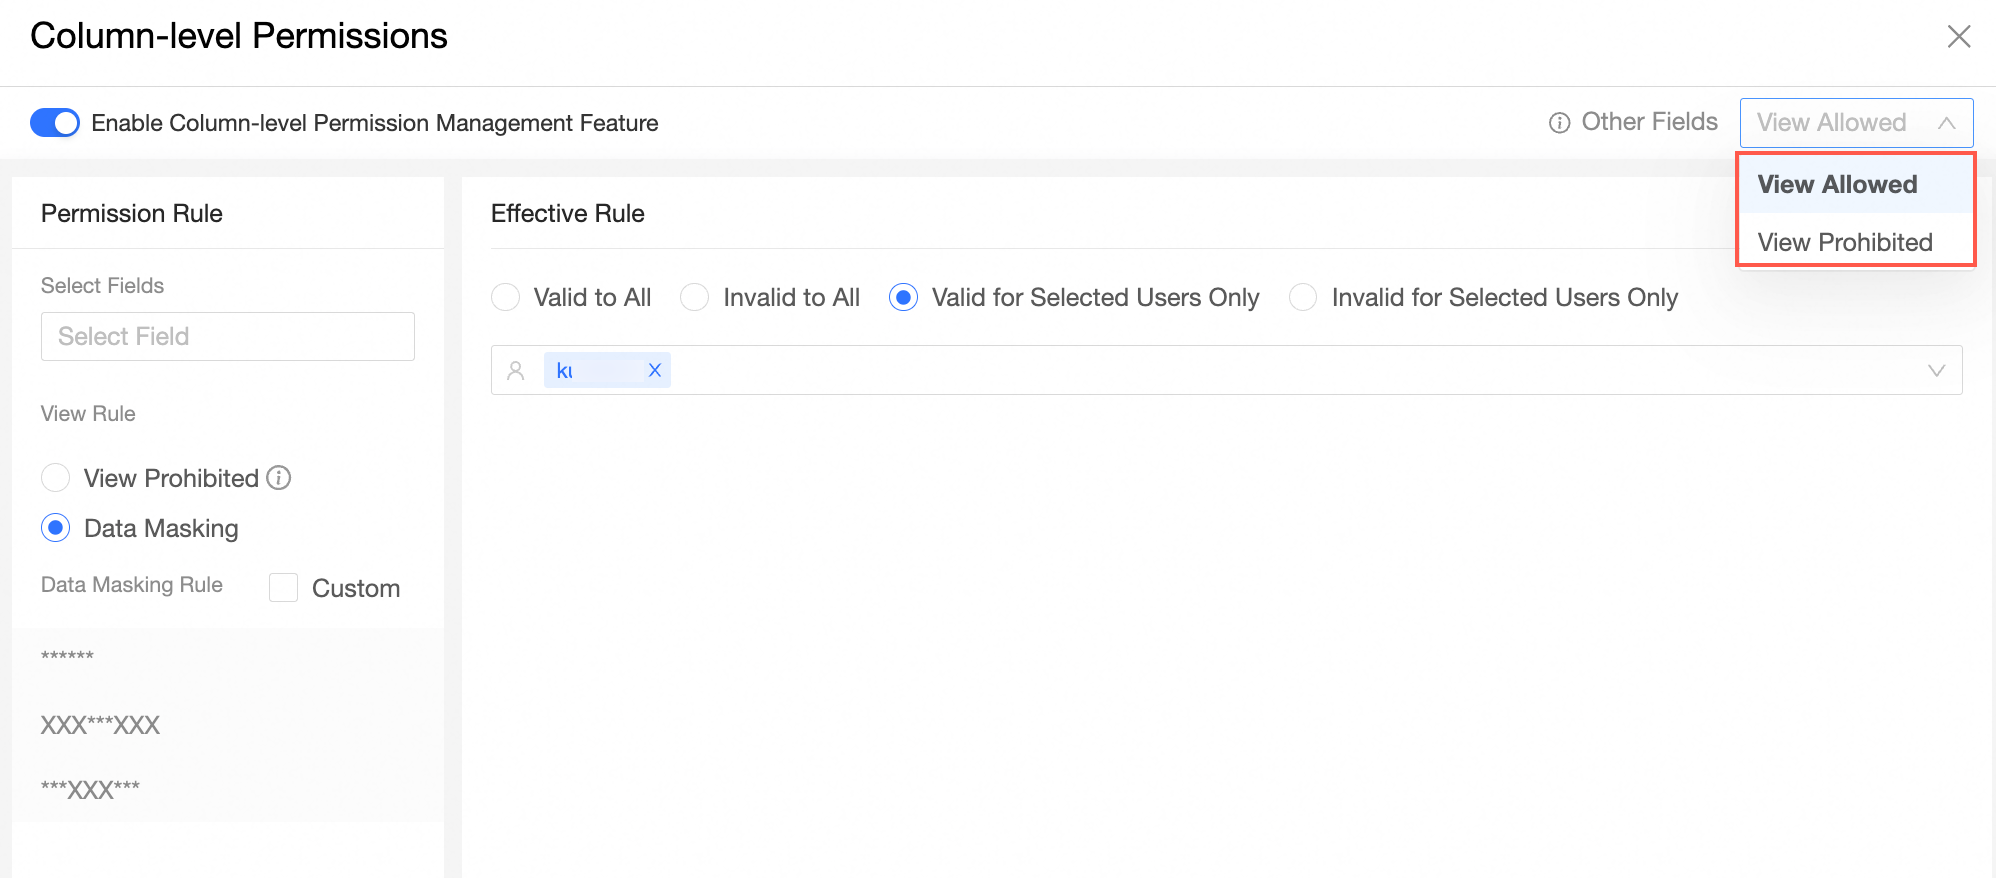Toggle Enable Column-level Permission Management switch
This screenshot has width=1996, height=878.
[x=55, y=123]
